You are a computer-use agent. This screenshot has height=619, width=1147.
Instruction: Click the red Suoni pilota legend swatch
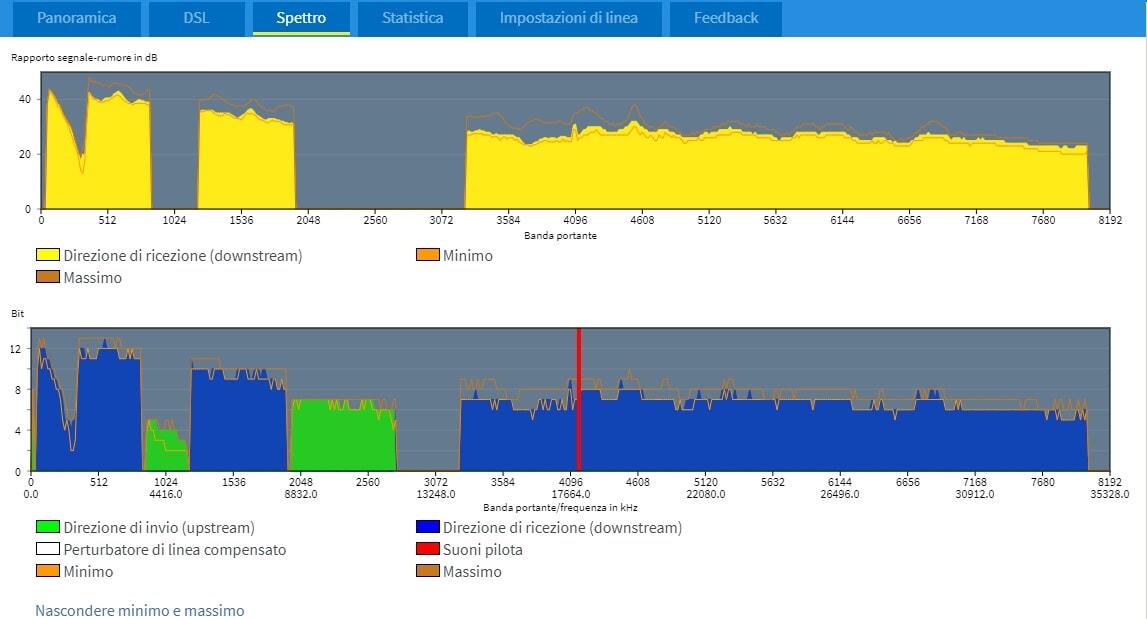427,550
